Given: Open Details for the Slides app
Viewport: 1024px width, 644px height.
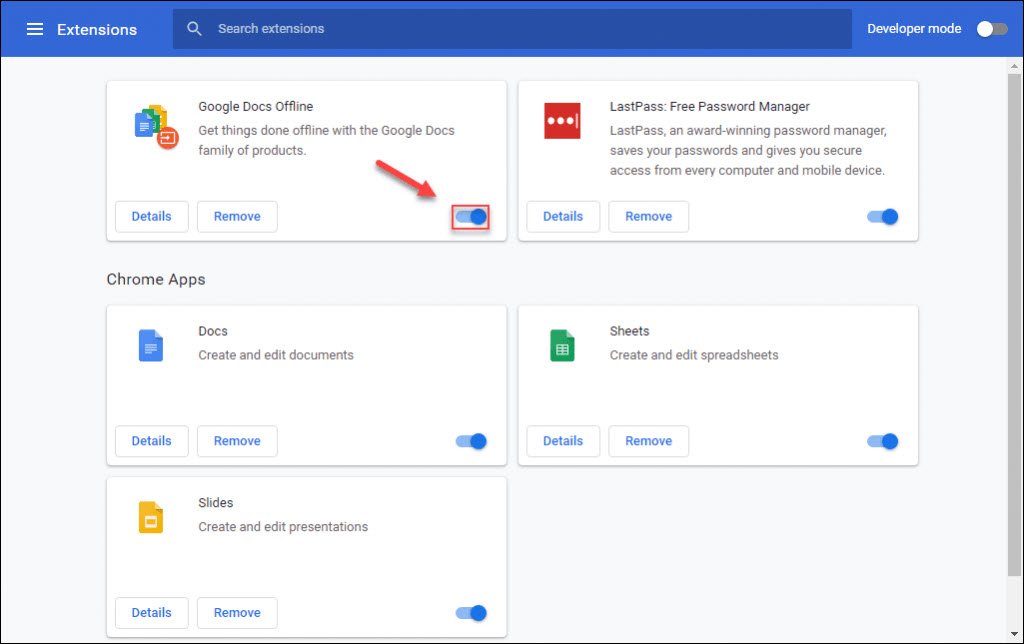Looking at the screenshot, I should coord(152,613).
